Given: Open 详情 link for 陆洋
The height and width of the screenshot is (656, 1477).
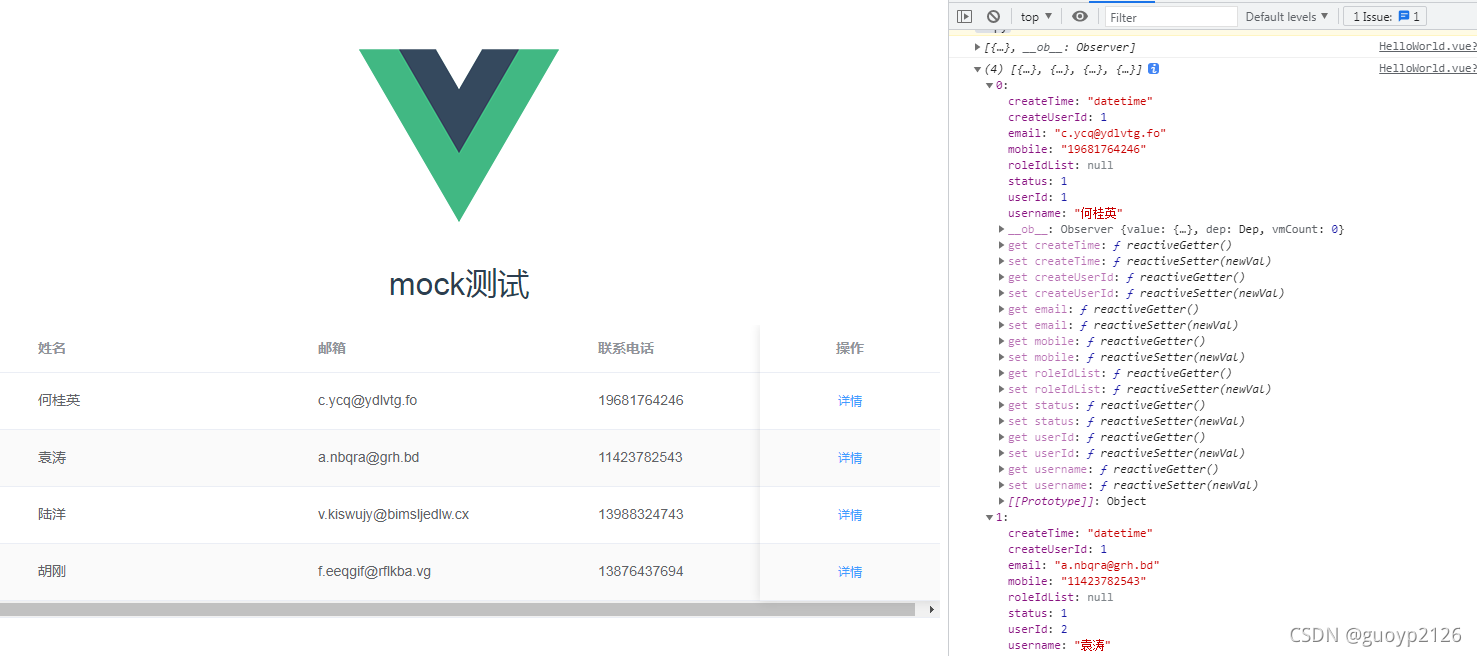Looking at the screenshot, I should click(850, 515).
